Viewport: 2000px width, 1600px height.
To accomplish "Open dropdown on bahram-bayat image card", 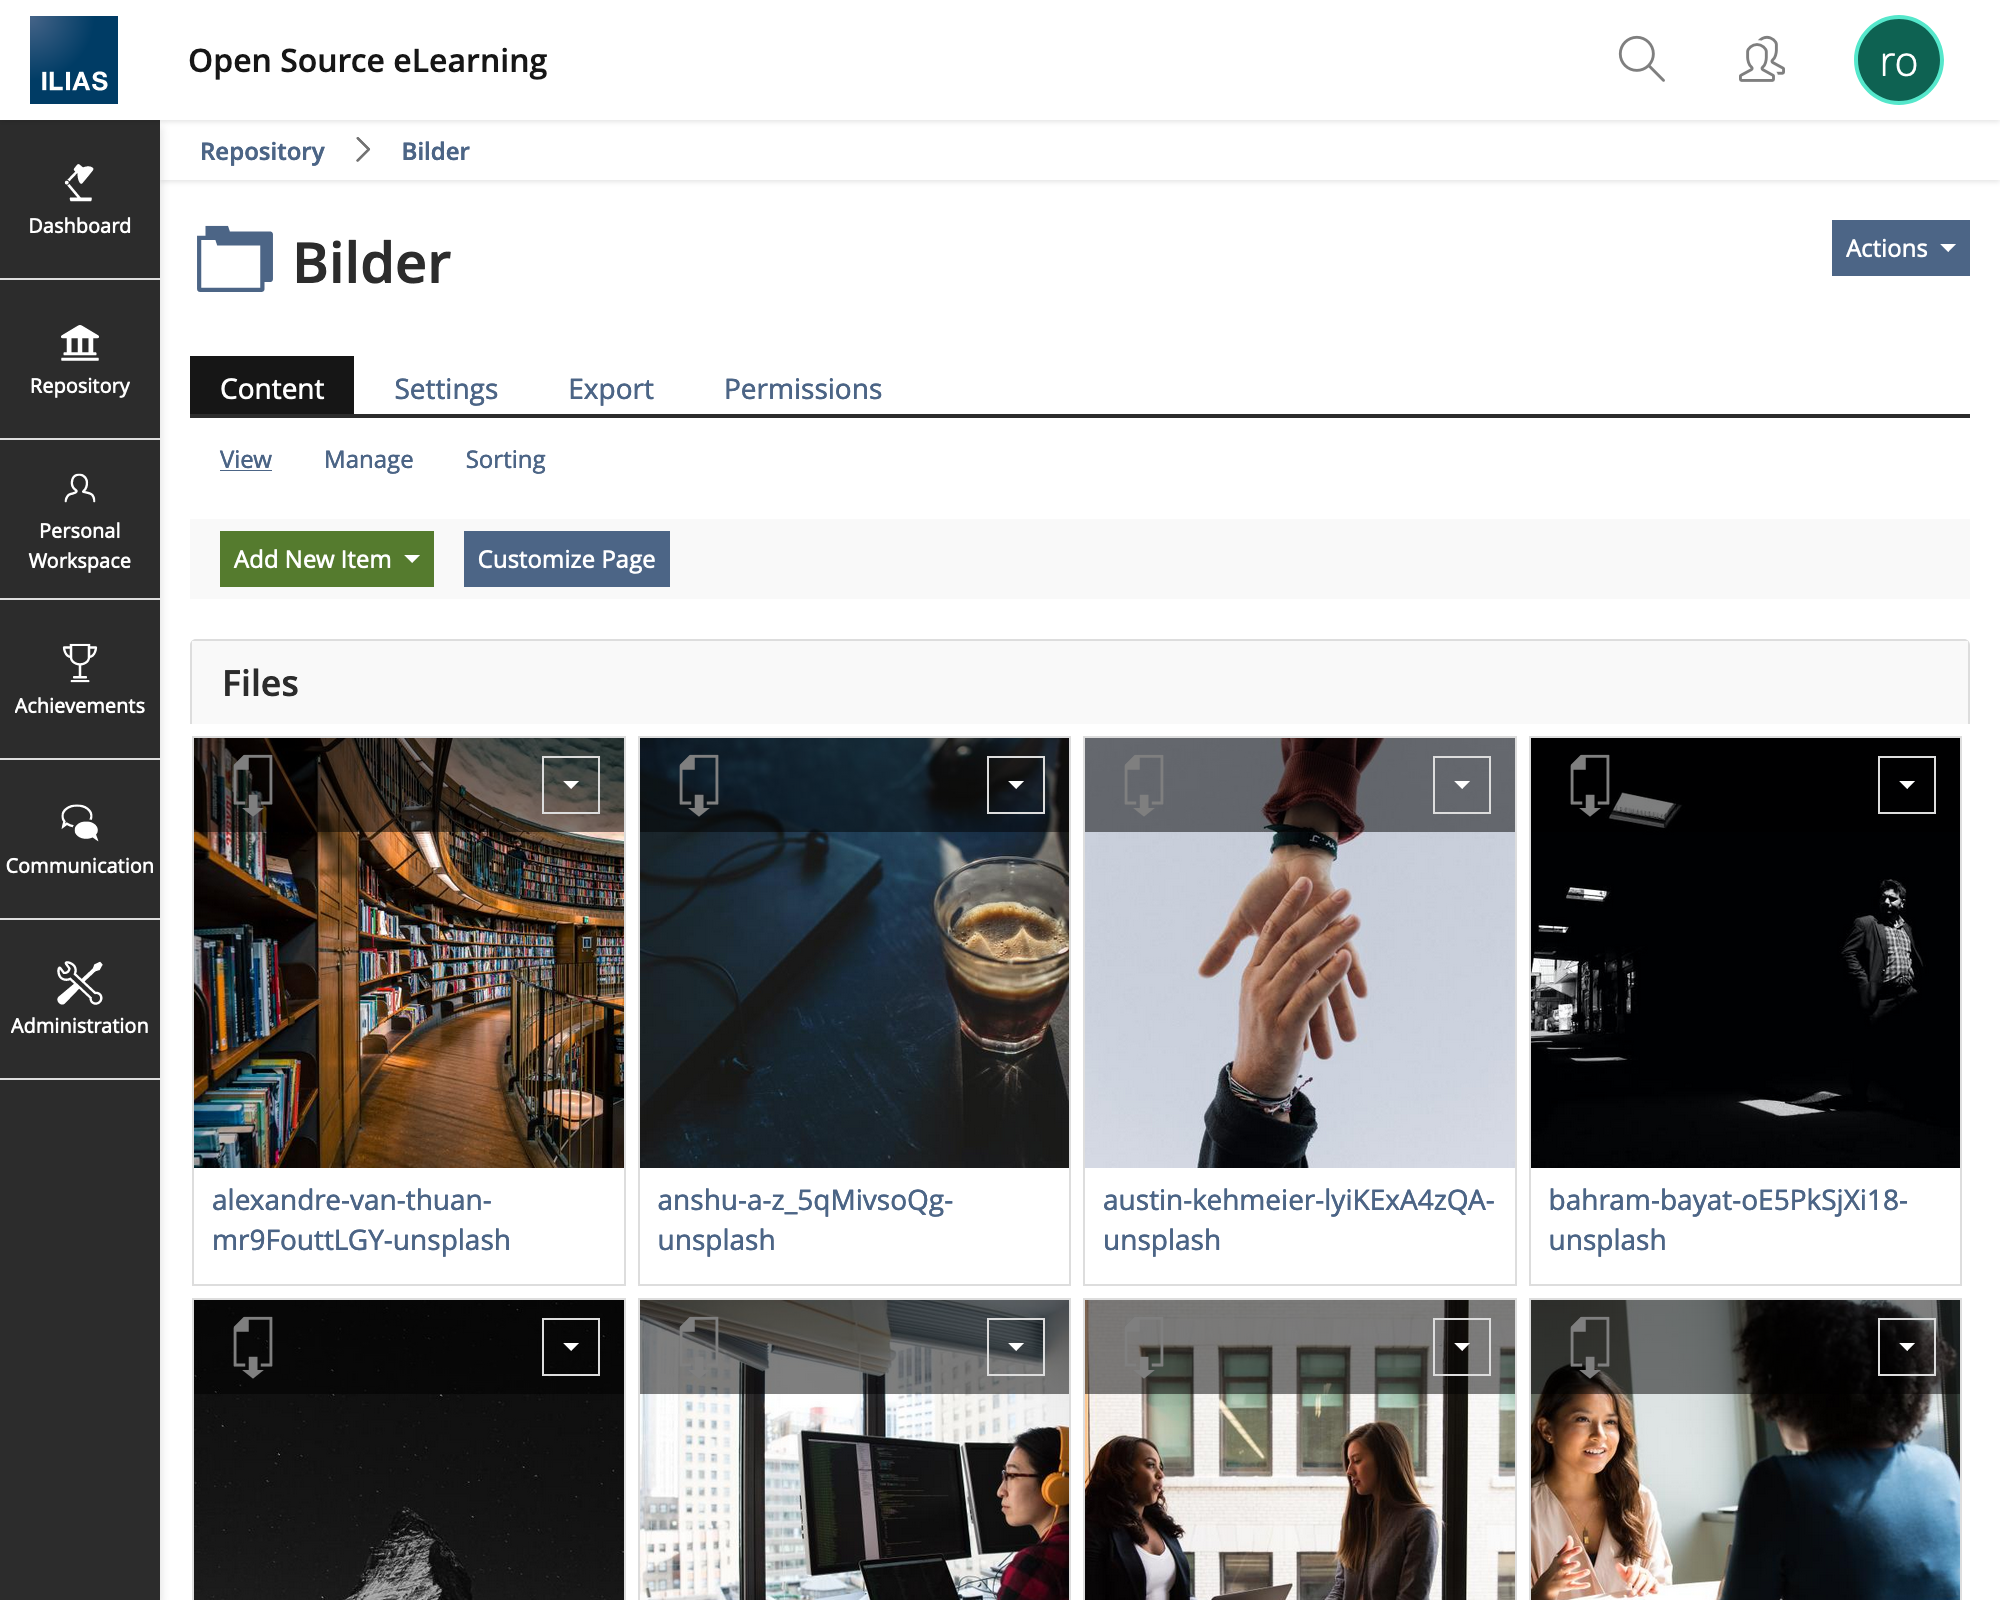I will (x=1906, y=785).
